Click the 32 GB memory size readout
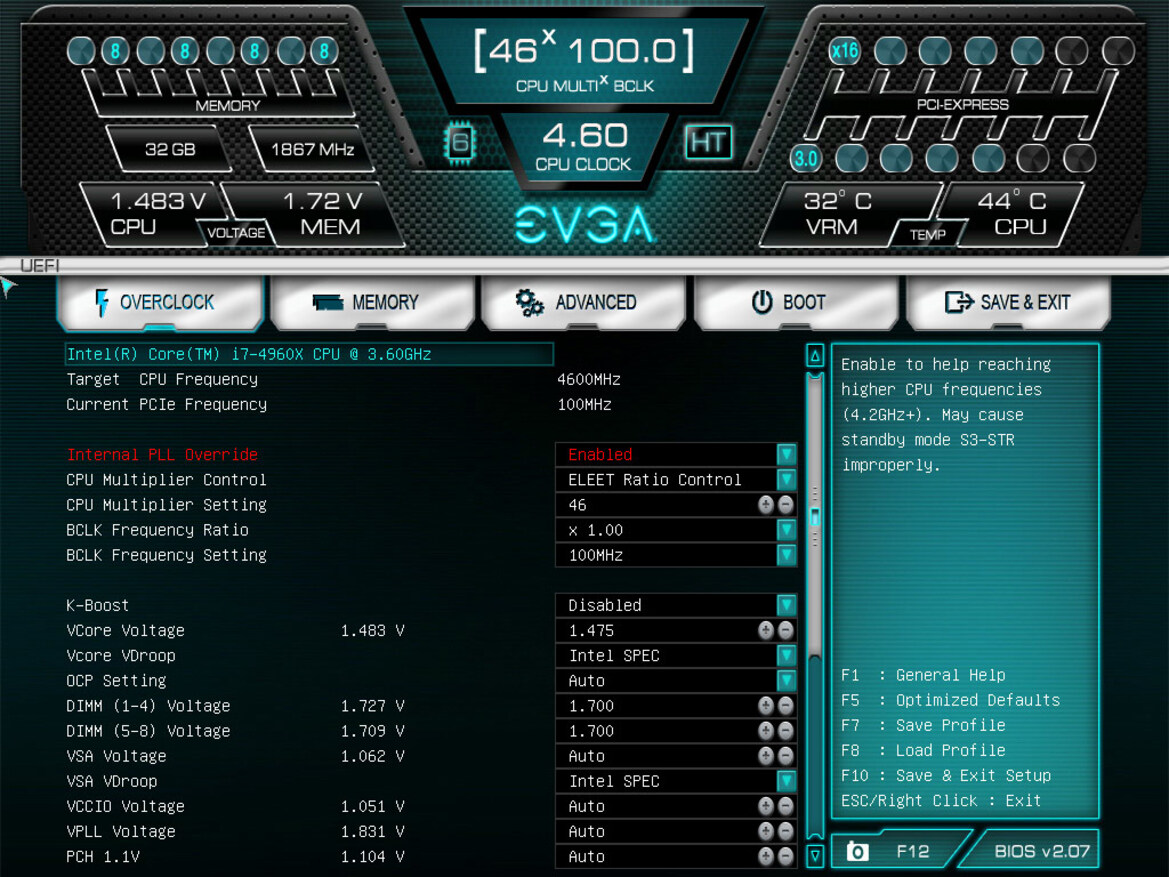 pos(170,149)
